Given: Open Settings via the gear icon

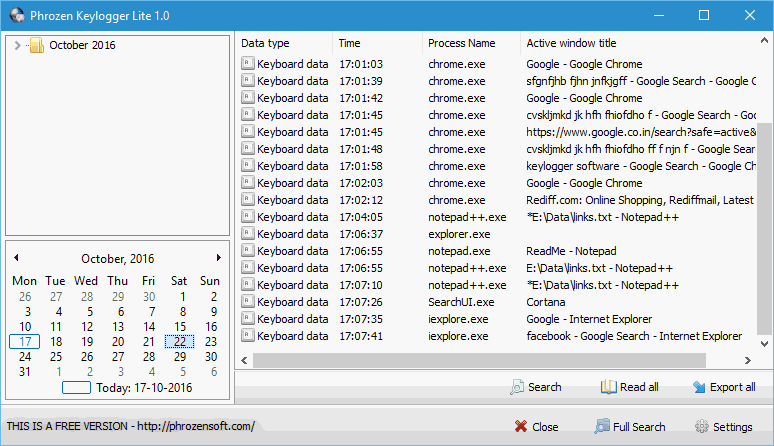Looking at the screenshot, I should 701,426.
